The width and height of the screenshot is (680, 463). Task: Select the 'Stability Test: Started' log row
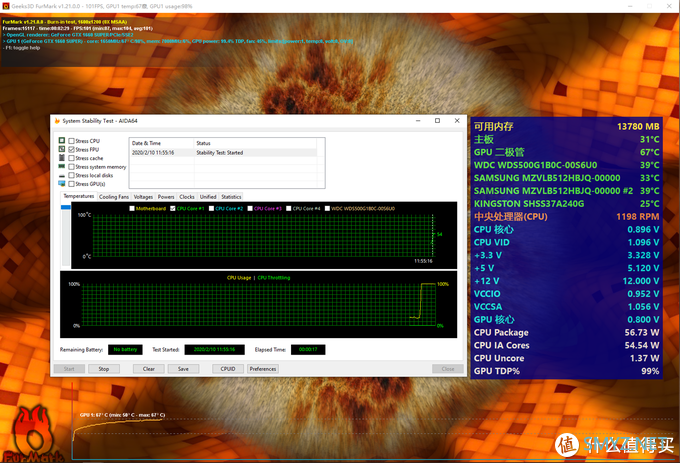pyautogui.click(x=224, y=153)
